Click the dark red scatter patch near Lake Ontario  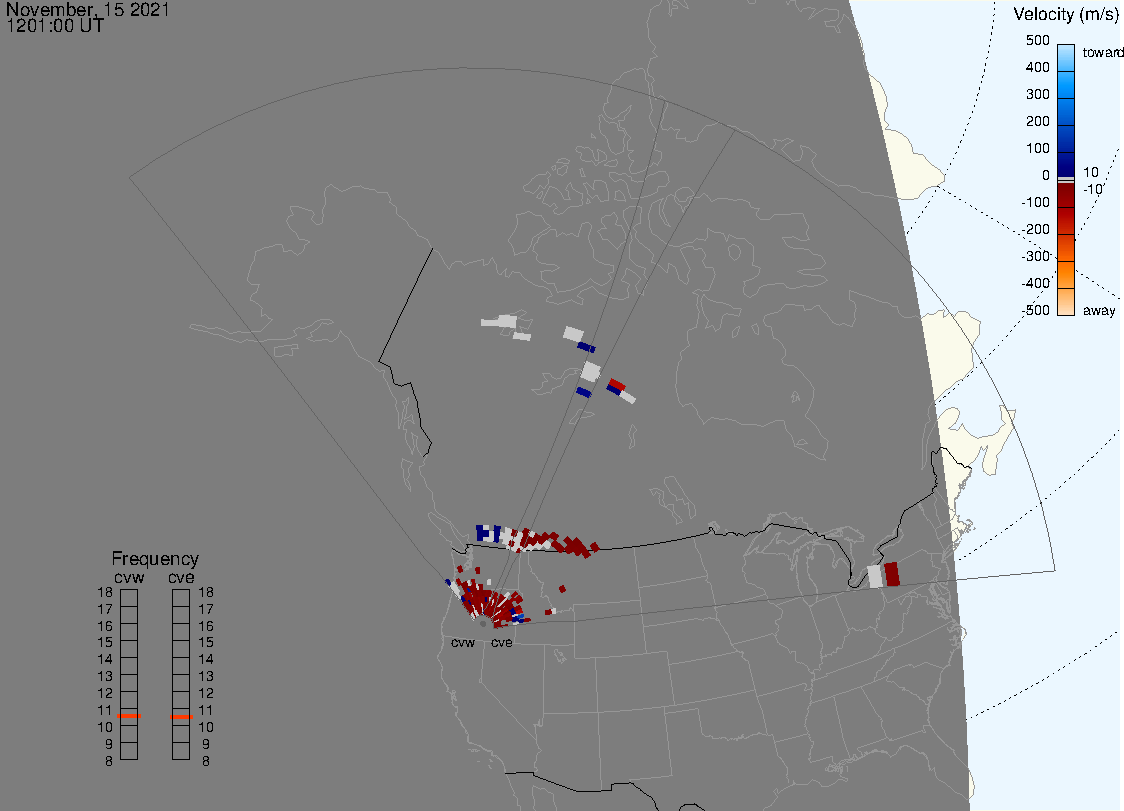892,574
